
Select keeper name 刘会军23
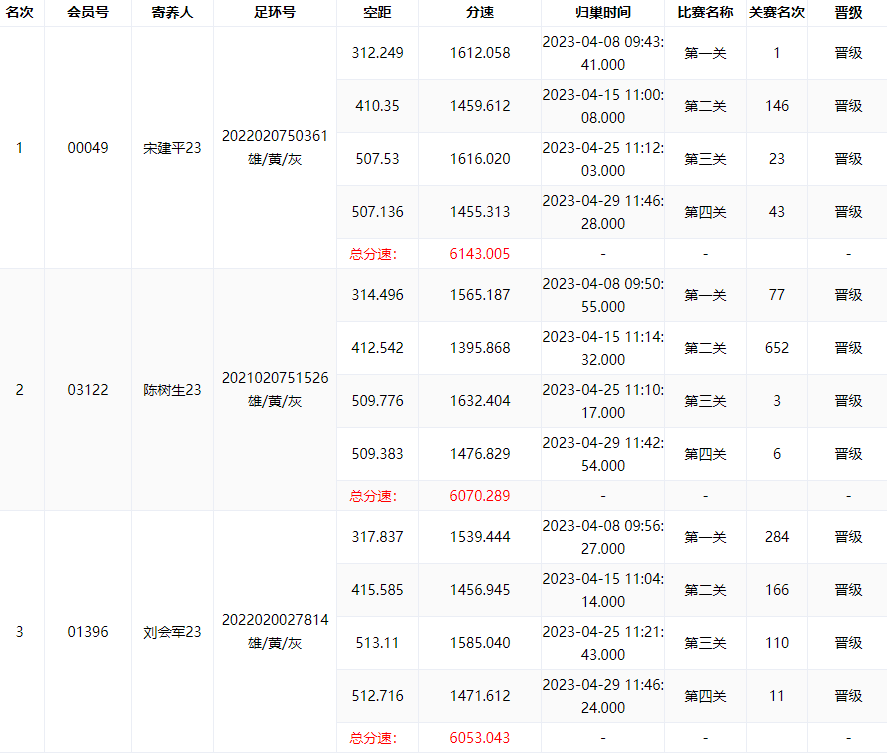coord(172,632)
